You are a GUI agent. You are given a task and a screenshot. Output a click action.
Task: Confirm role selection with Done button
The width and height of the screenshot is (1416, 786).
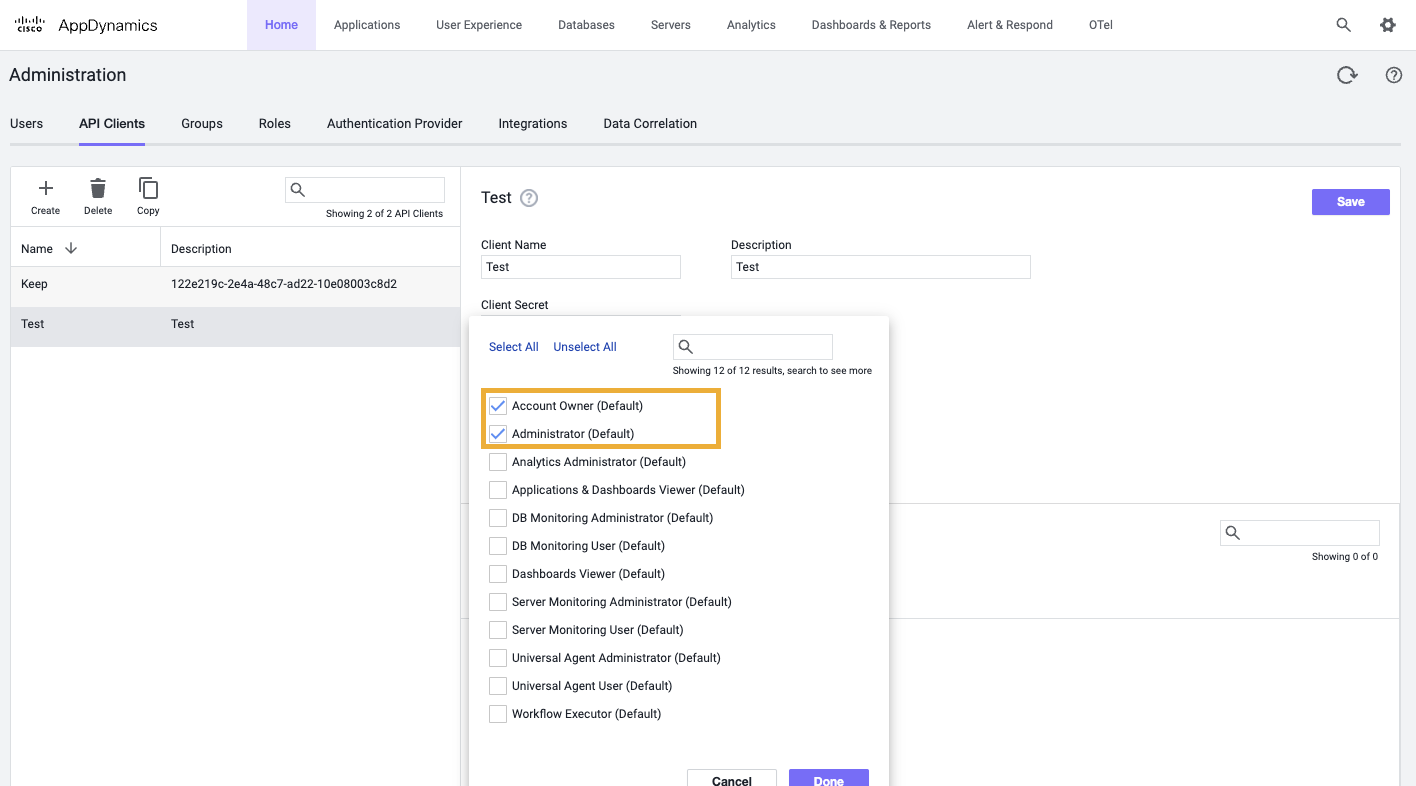tap(829, 778)
